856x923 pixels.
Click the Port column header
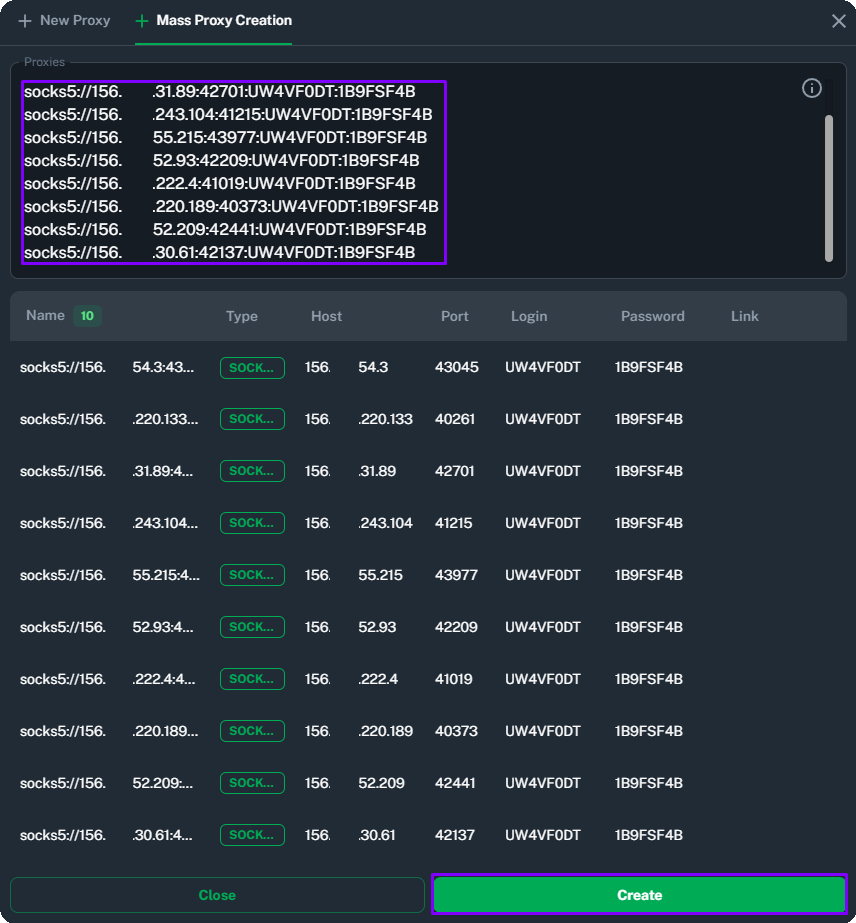pyautogui.click(x=455, y=316)
